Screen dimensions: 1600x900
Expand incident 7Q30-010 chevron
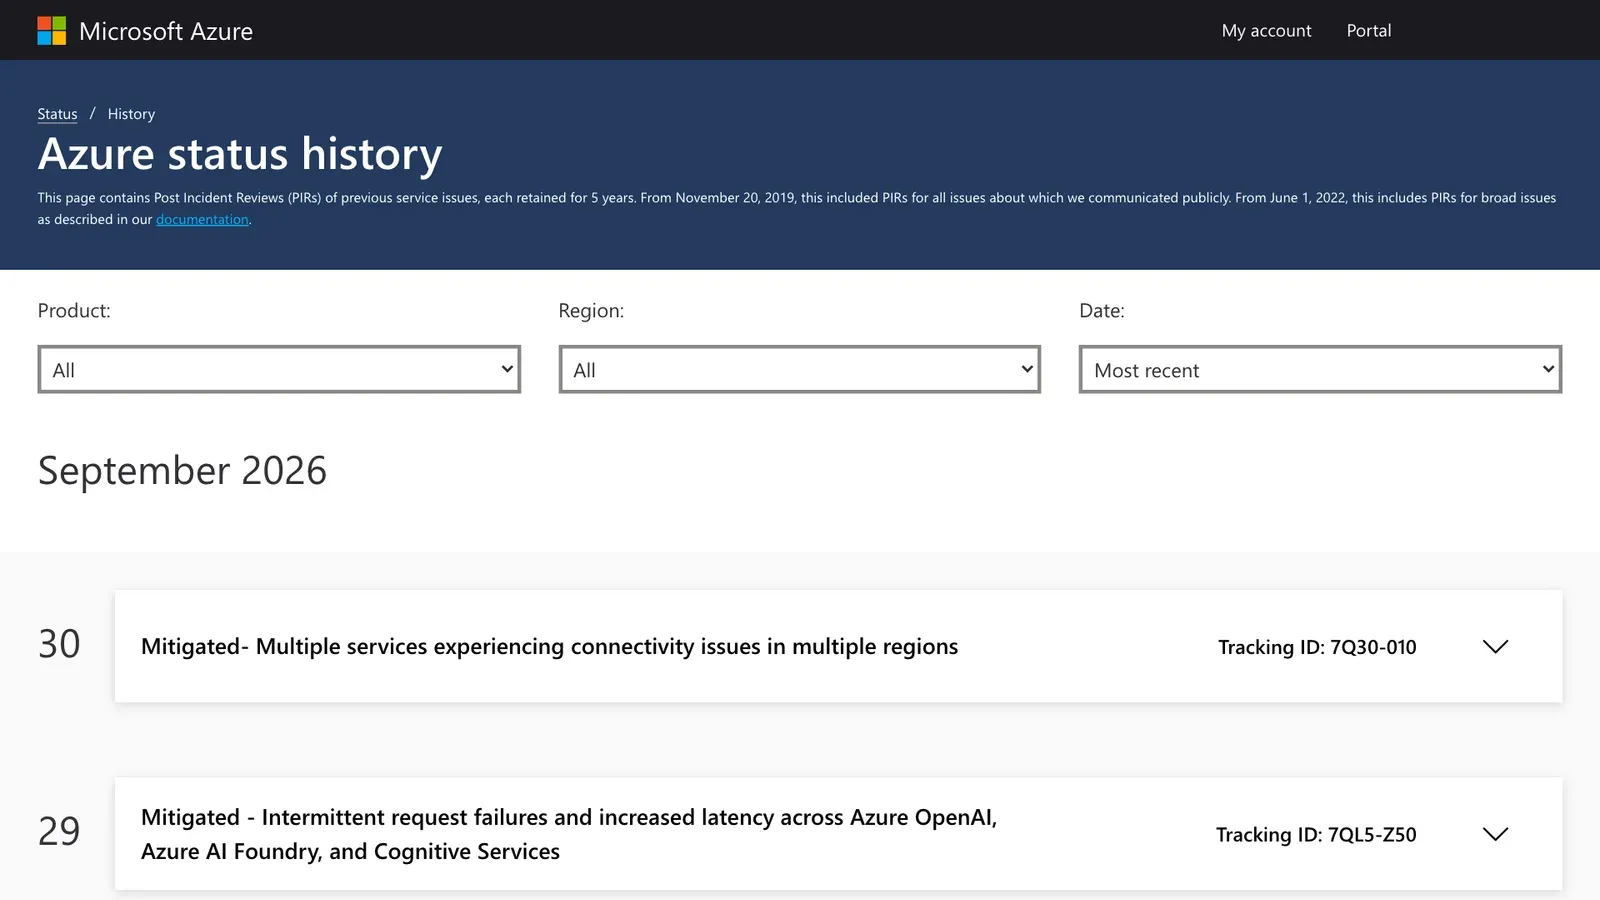1495,647
